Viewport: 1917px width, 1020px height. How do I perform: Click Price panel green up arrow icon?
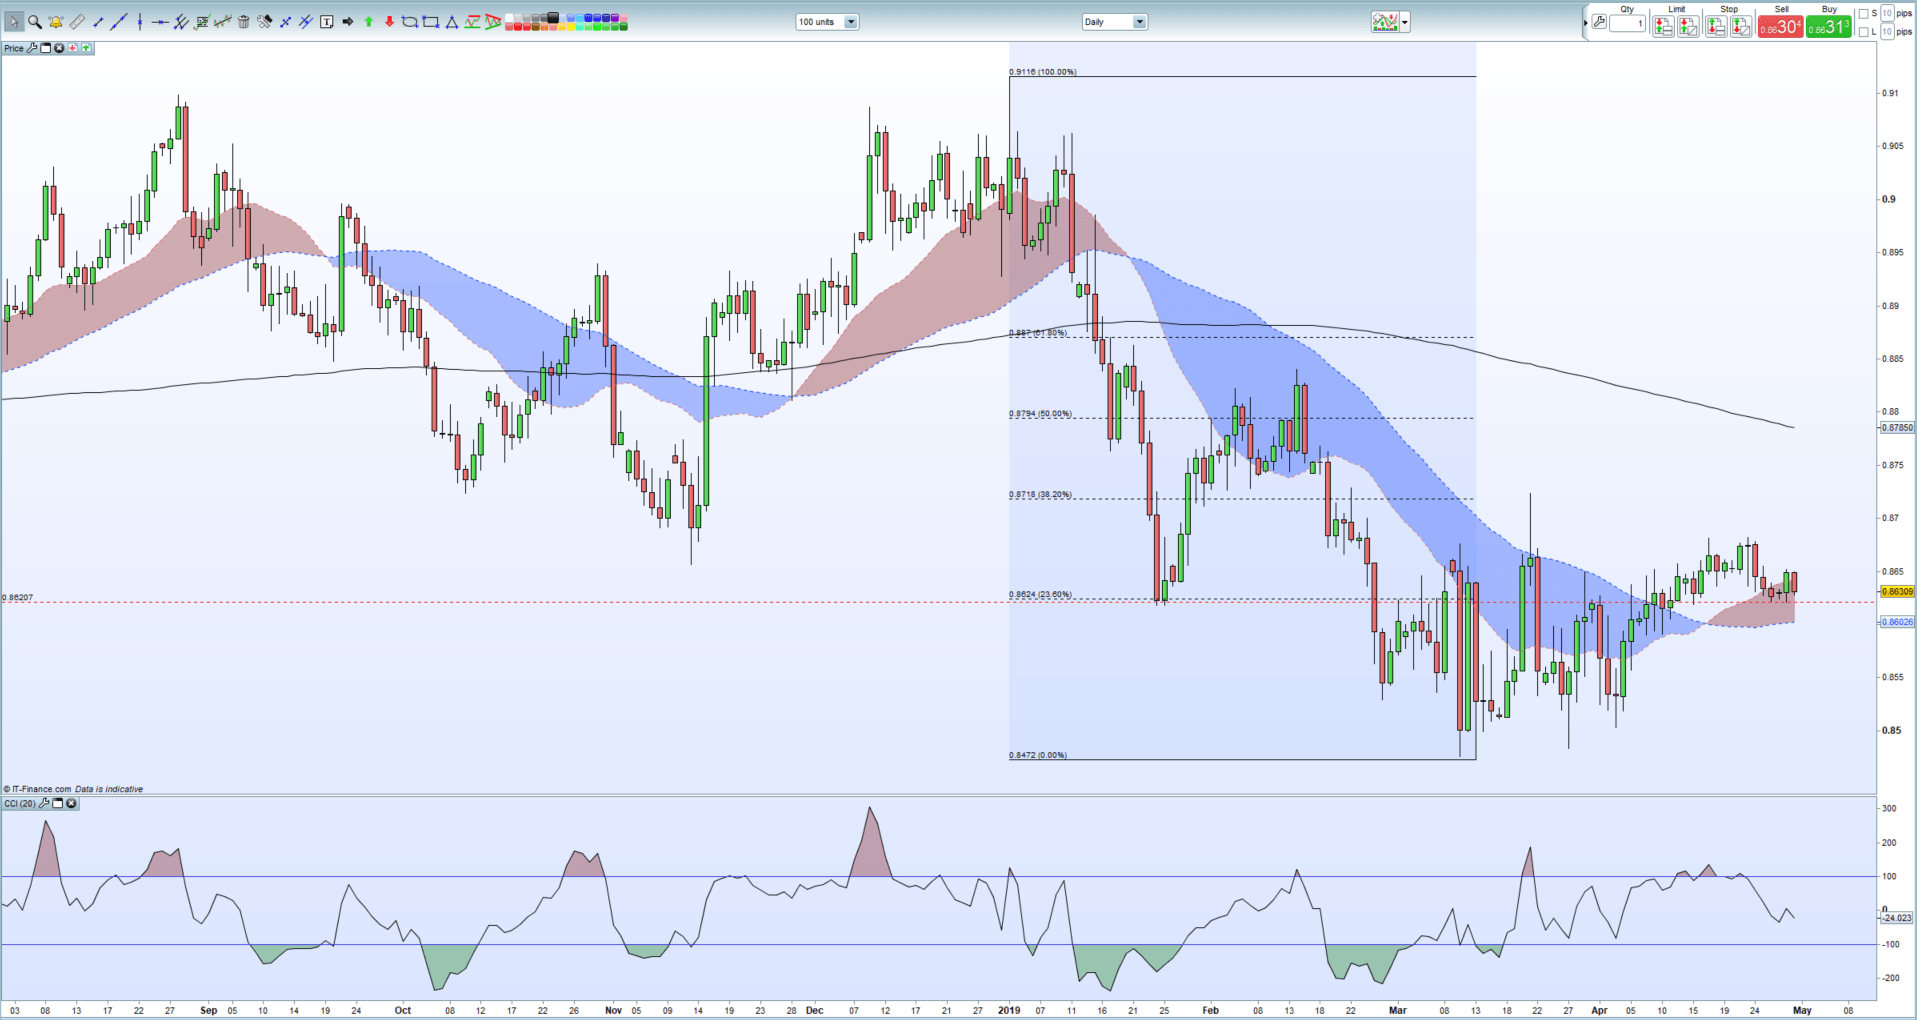coord(86,48)
